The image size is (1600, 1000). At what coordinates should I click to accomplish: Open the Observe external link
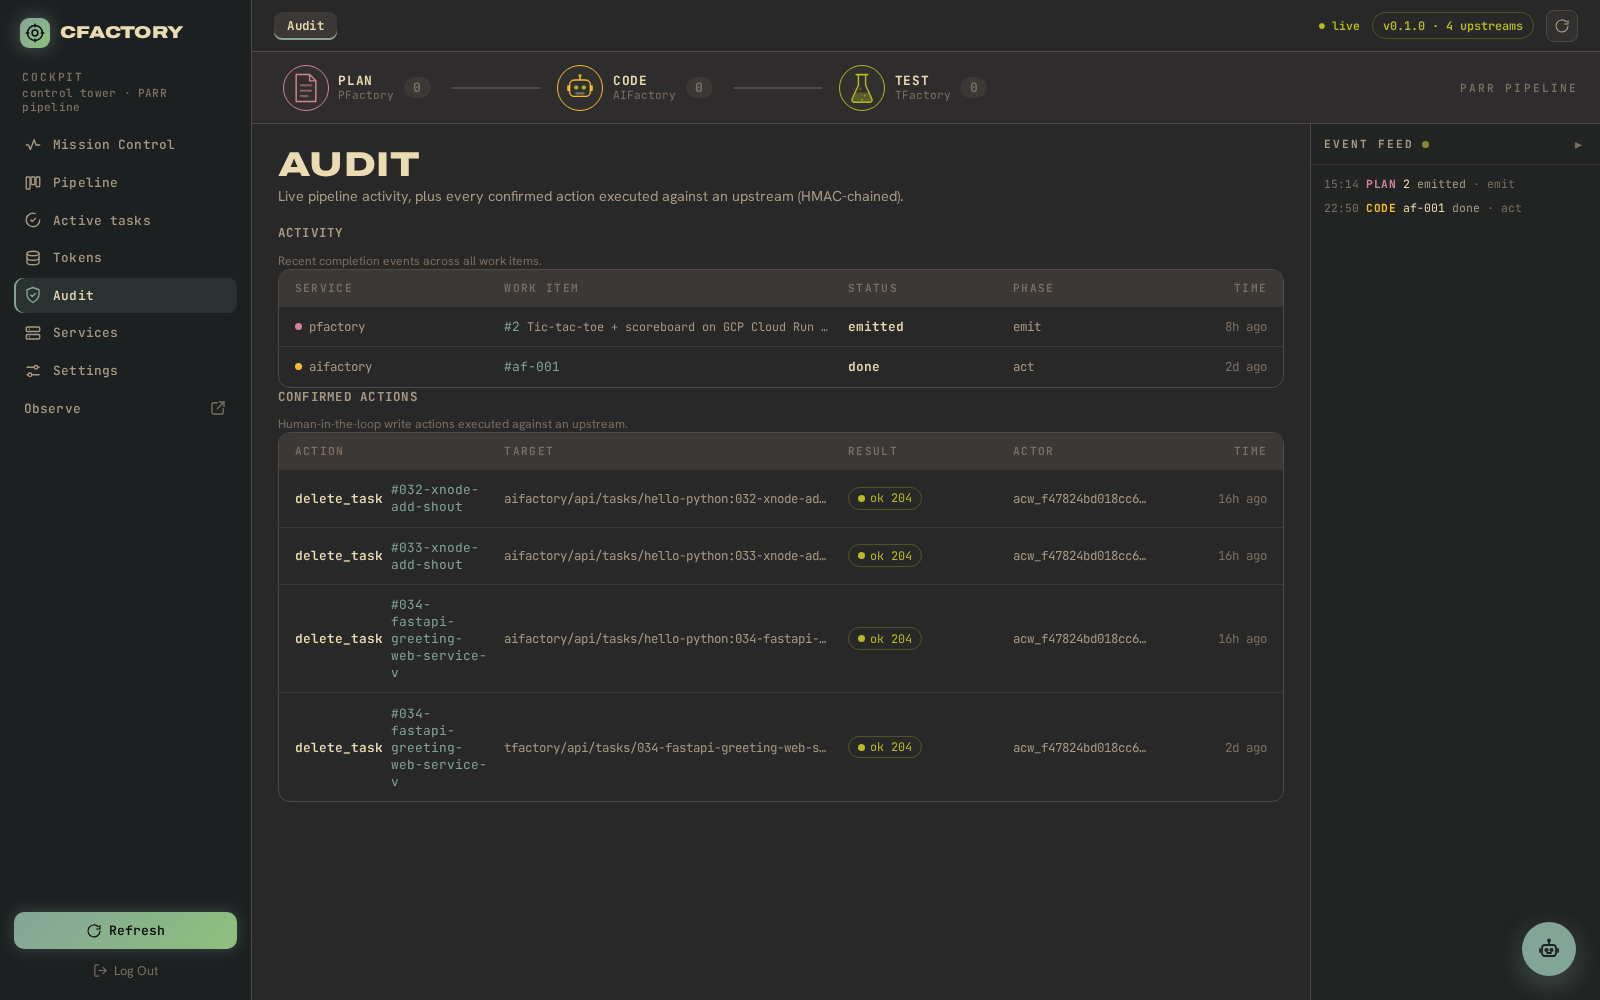coord(126,409)
